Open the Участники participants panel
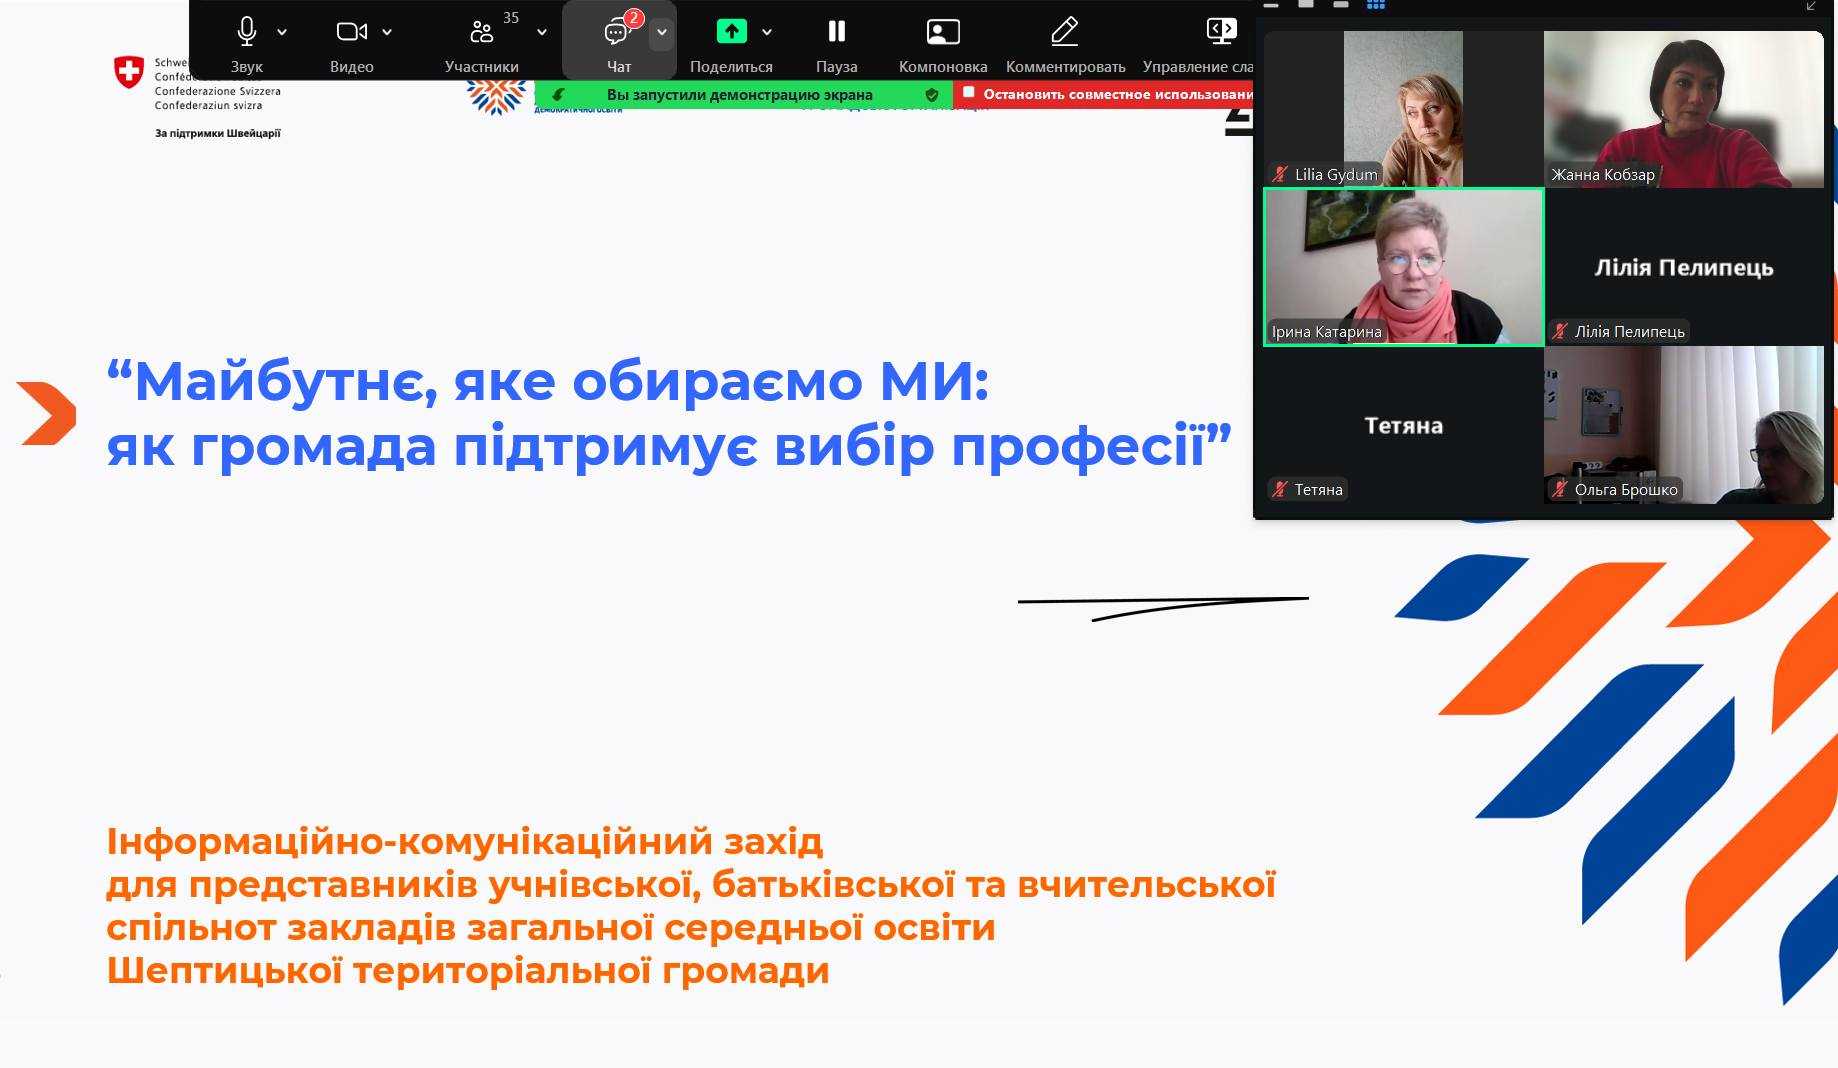1838x1068 pixels. coord(481,32)
